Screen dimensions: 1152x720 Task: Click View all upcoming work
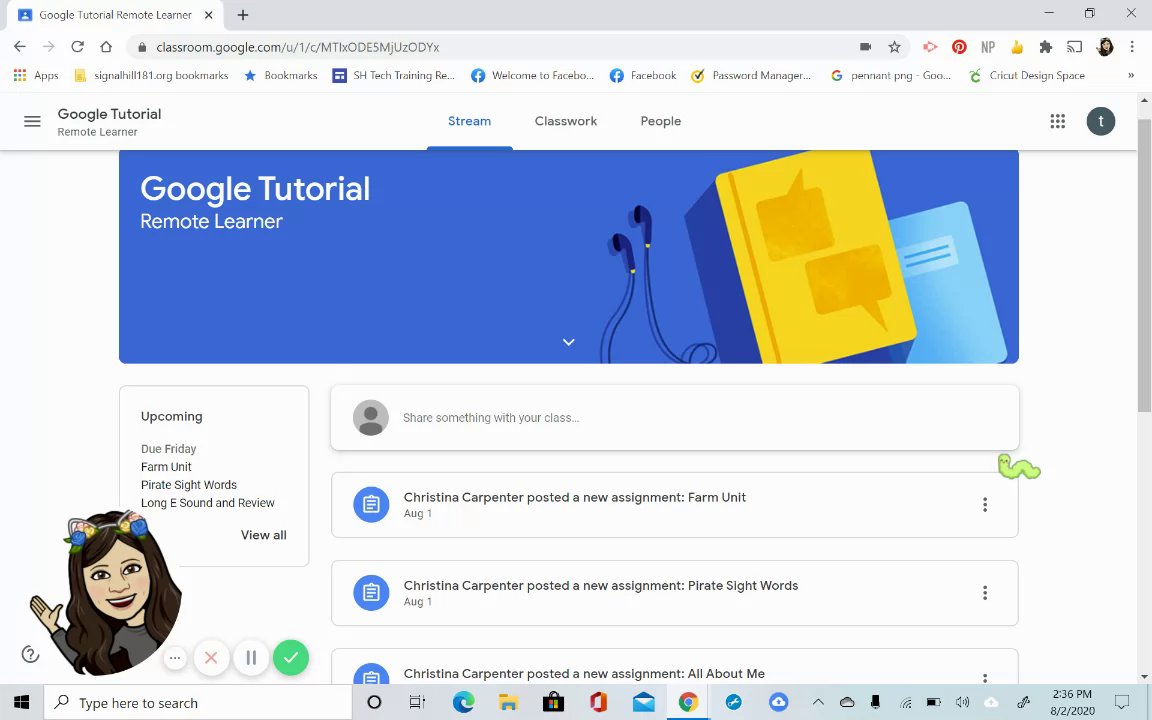264,535
